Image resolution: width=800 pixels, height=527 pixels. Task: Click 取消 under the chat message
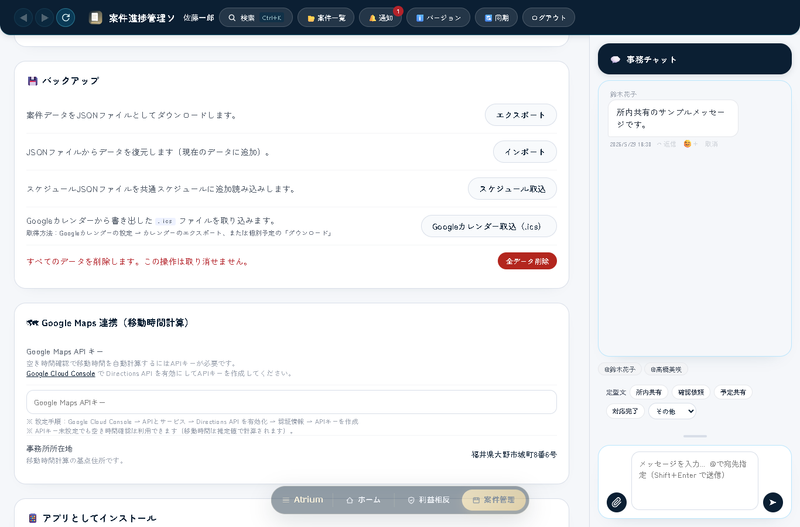711,144
